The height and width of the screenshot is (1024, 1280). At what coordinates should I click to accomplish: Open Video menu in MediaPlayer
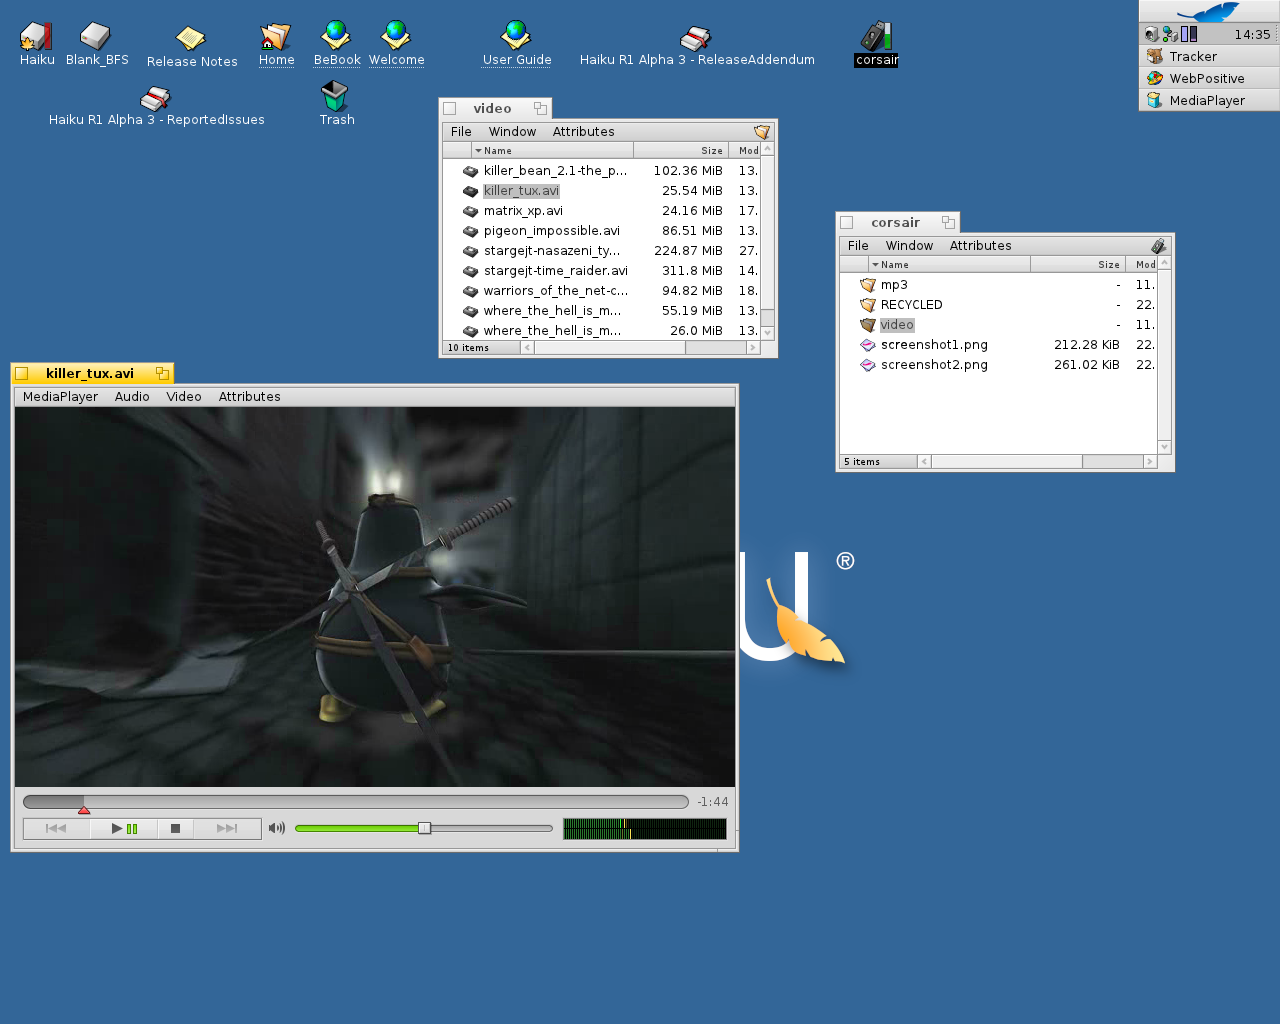(x=184, y=396)
